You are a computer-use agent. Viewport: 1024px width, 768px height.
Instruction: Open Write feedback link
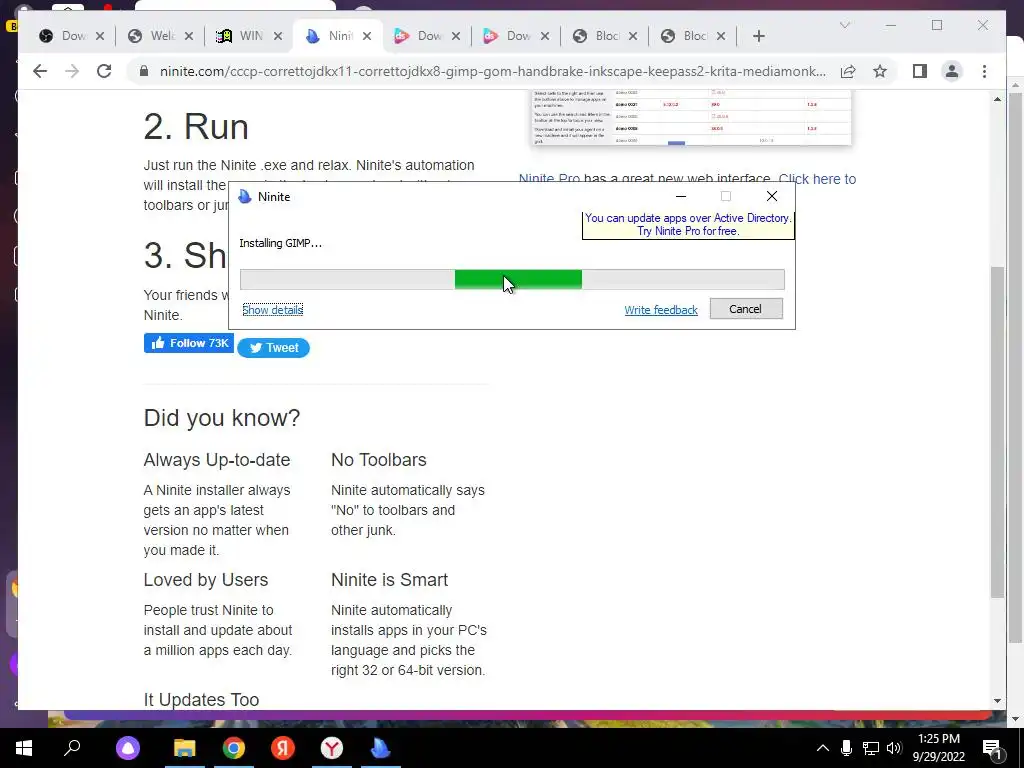pyautogui.click(x=661, y=310)
